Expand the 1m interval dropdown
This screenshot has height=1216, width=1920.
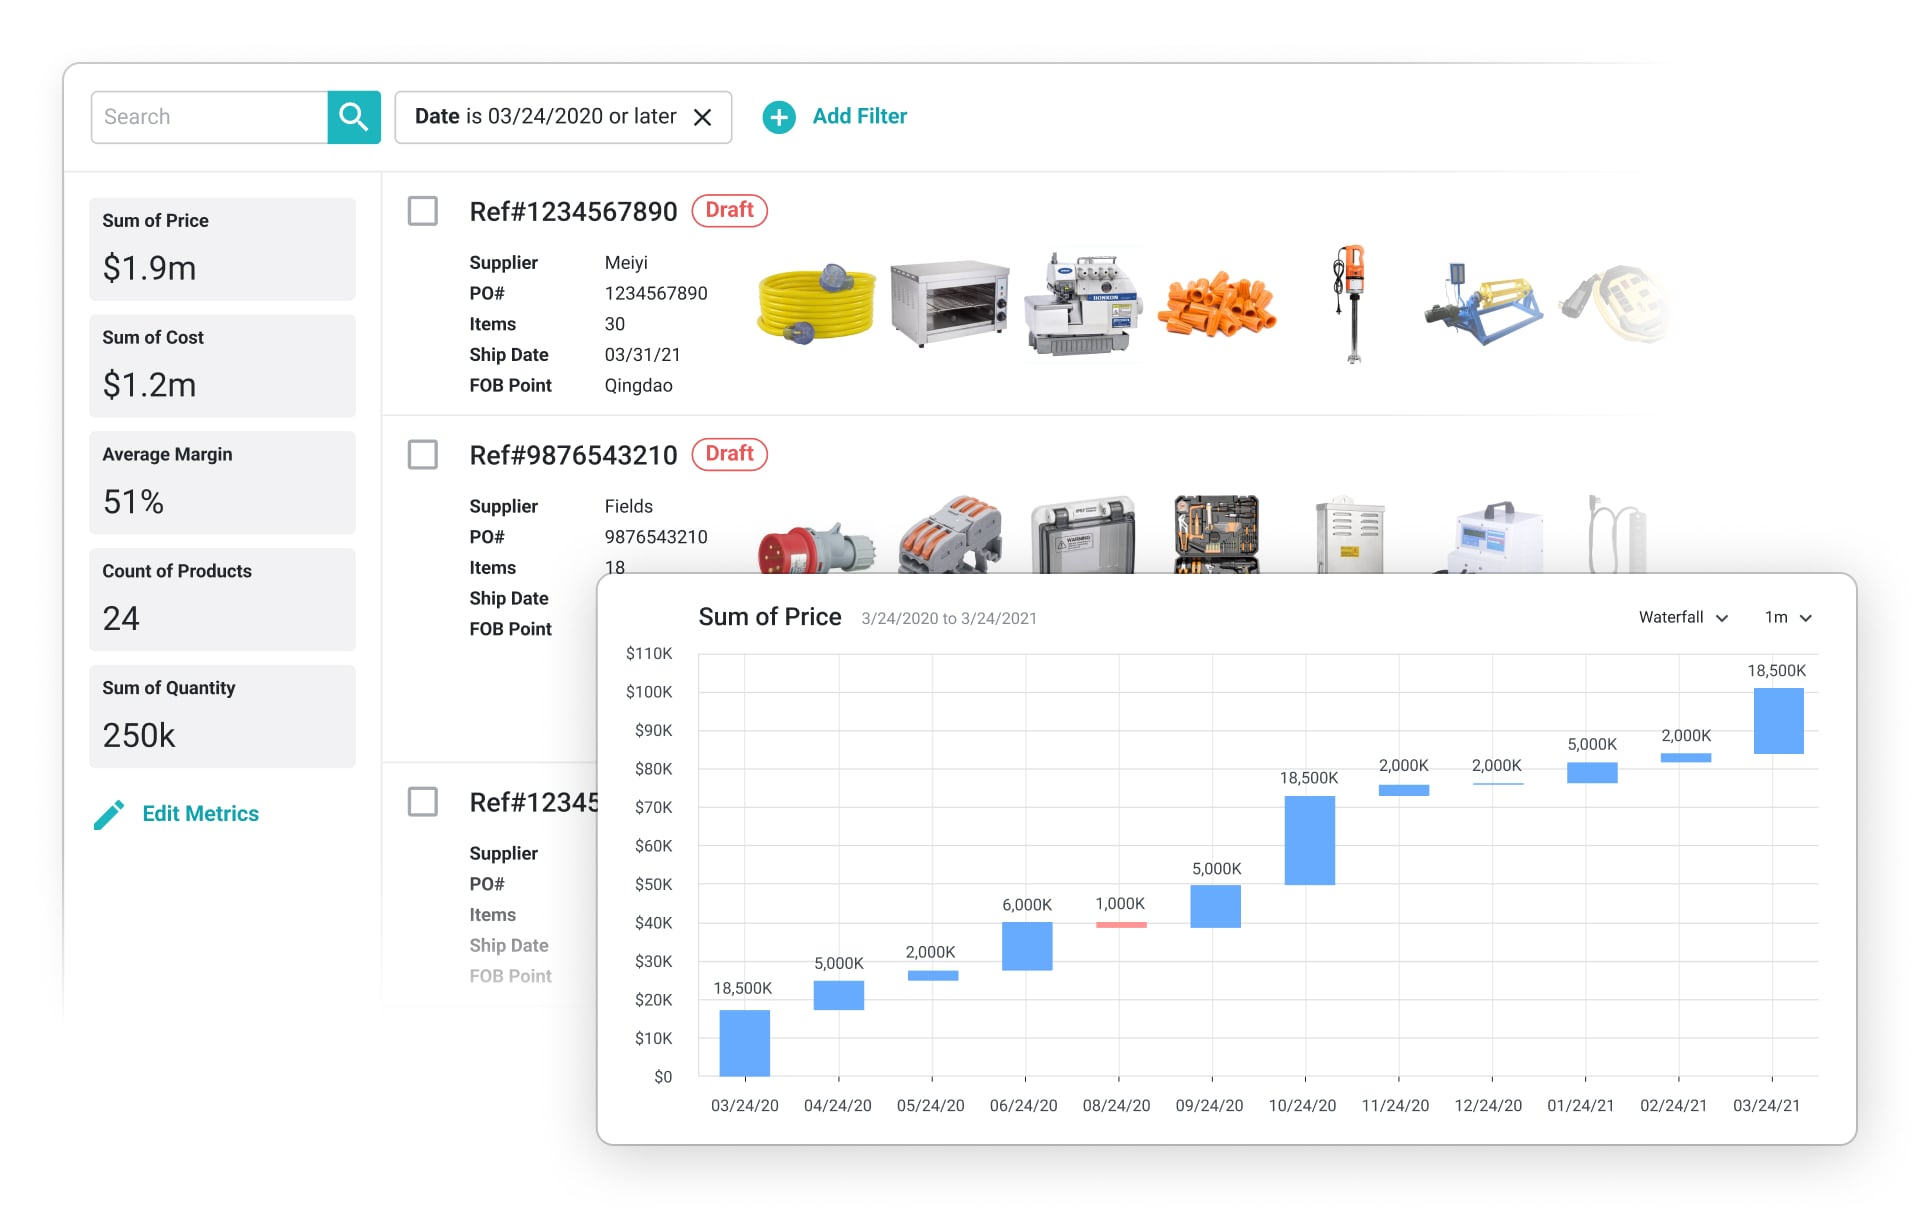(x=1788, y=618)
